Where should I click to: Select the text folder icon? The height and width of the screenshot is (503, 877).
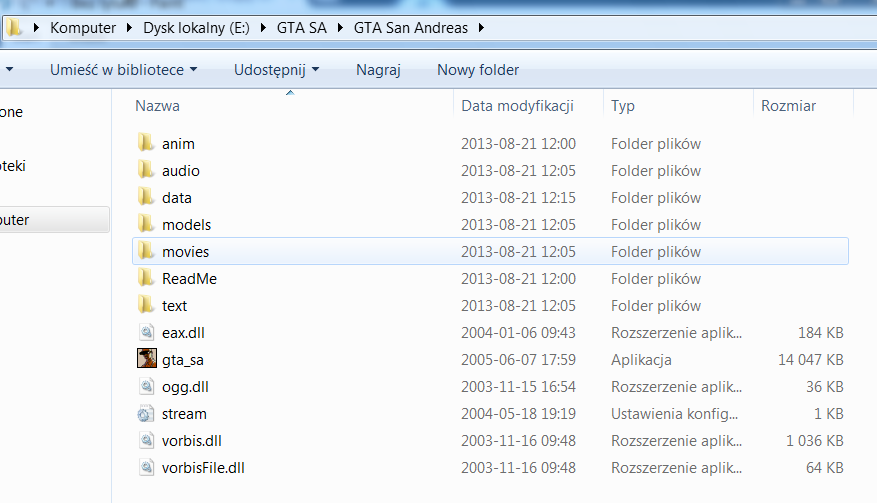[x=146, y=305]
